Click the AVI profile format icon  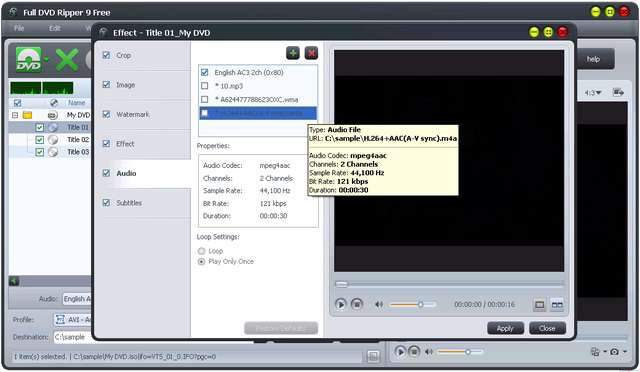tap(60, 319)
